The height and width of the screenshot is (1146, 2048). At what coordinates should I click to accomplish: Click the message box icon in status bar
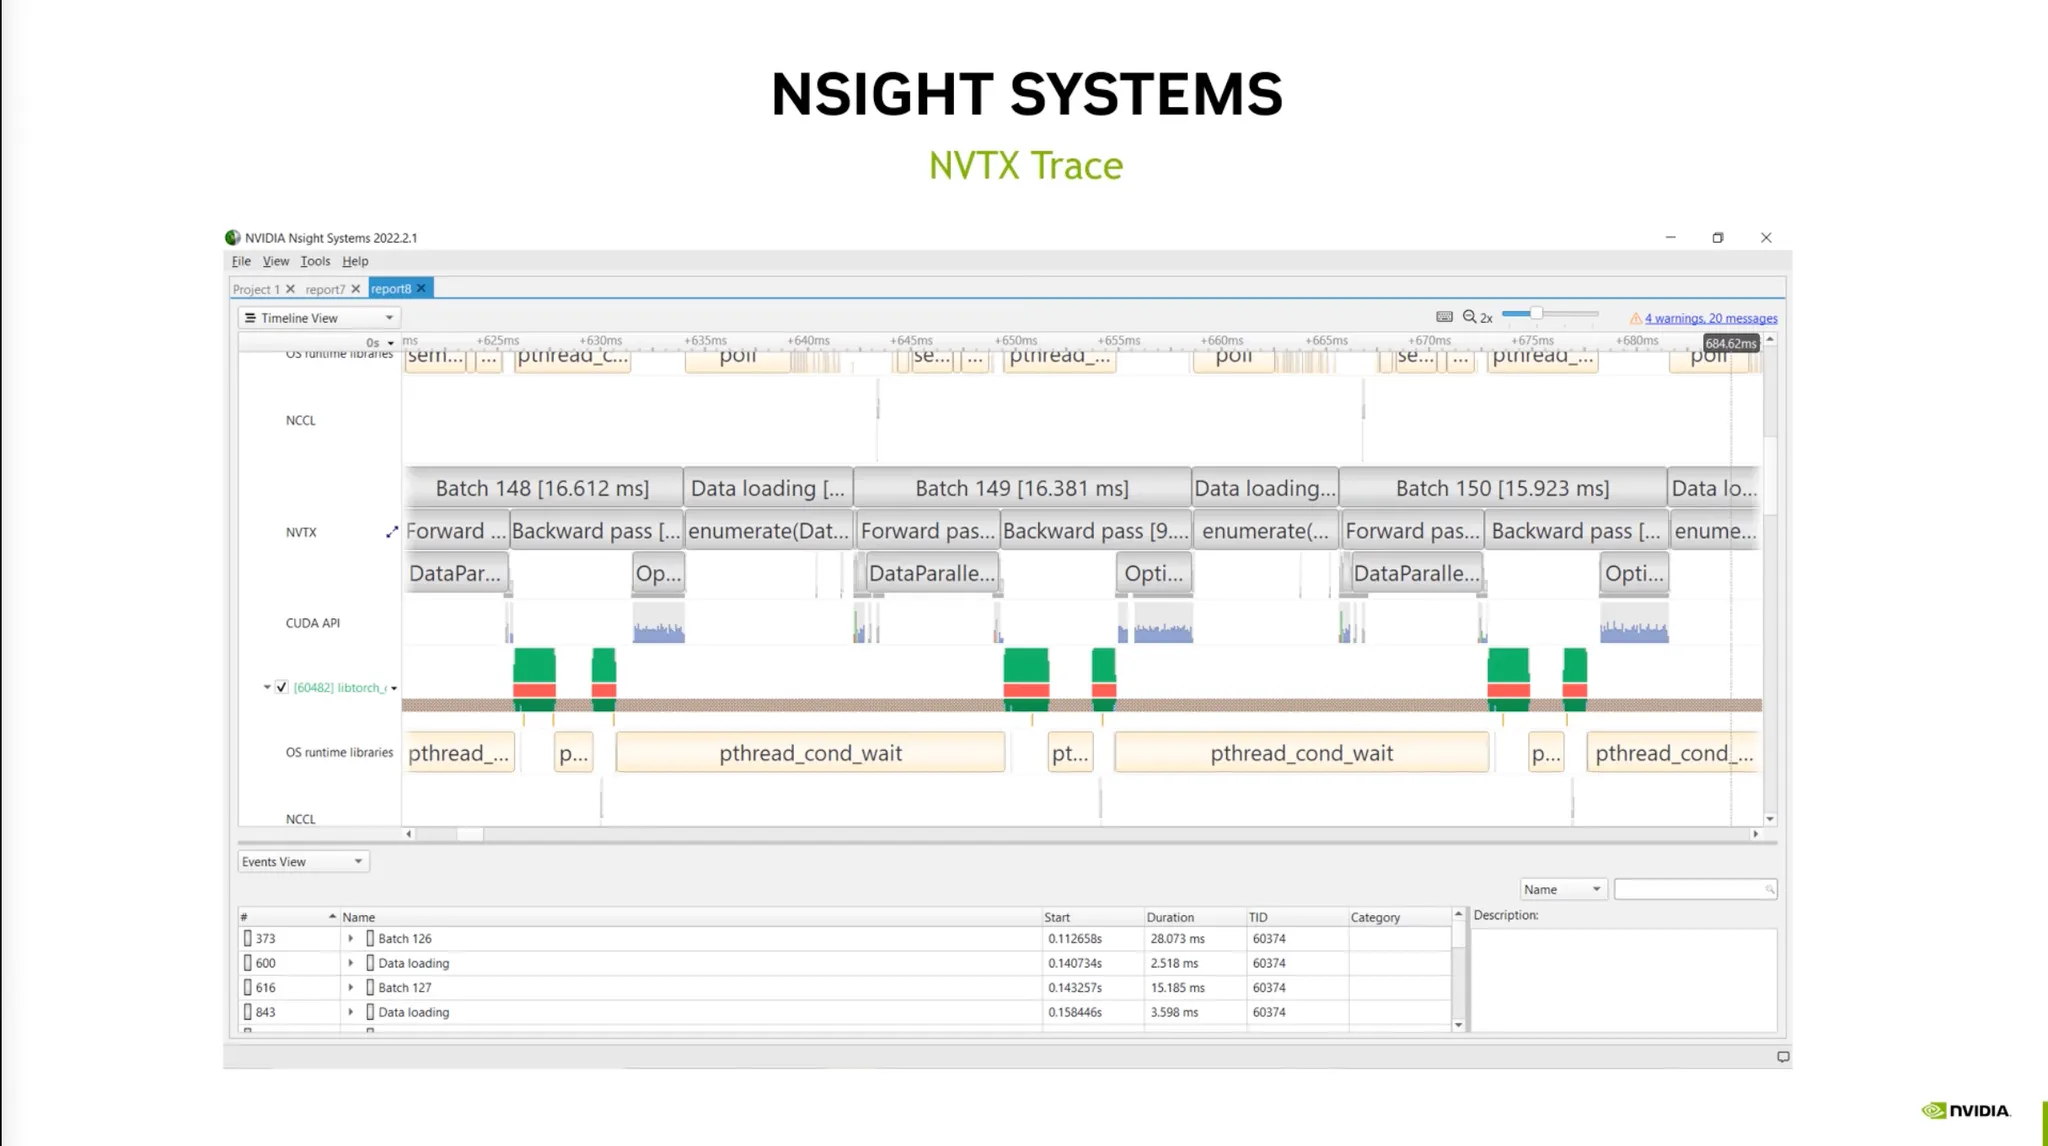[1783, 1057]
